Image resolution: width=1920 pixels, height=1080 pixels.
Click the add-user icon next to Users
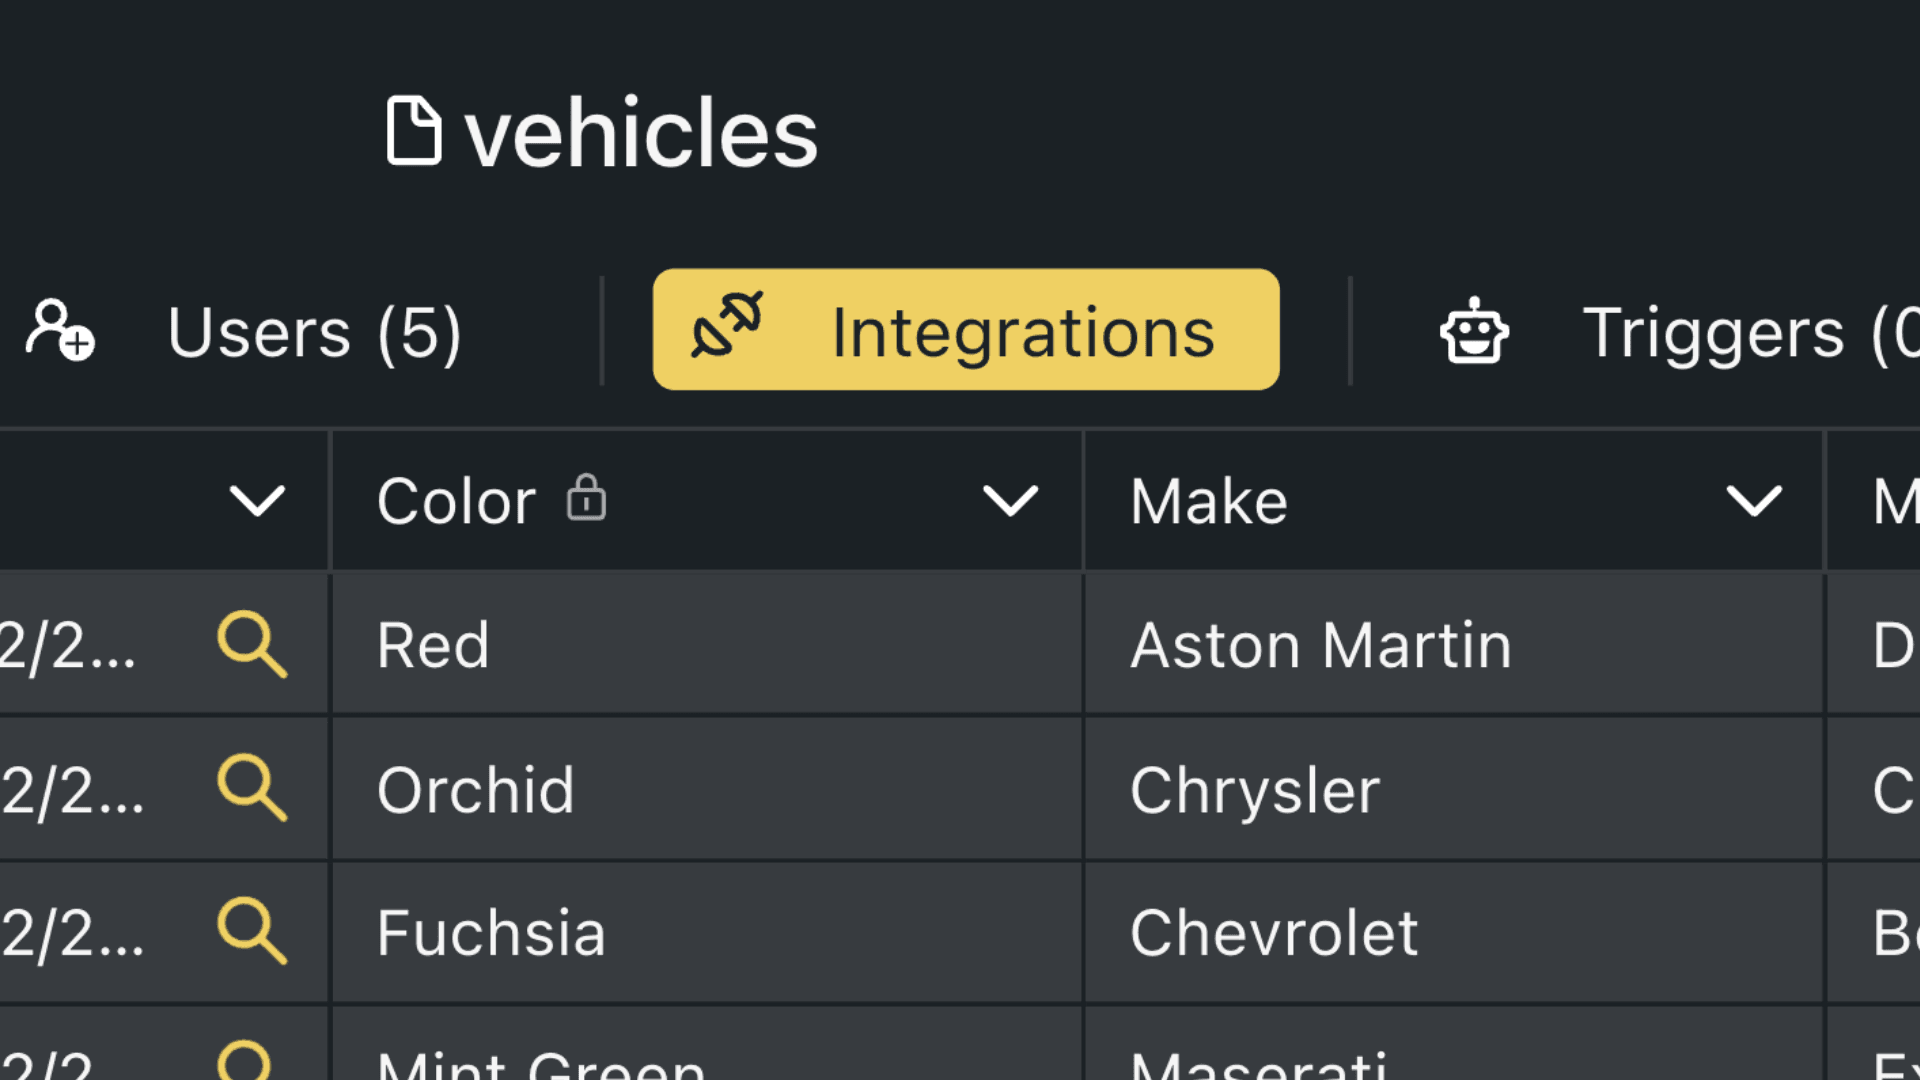coord(58,332)
